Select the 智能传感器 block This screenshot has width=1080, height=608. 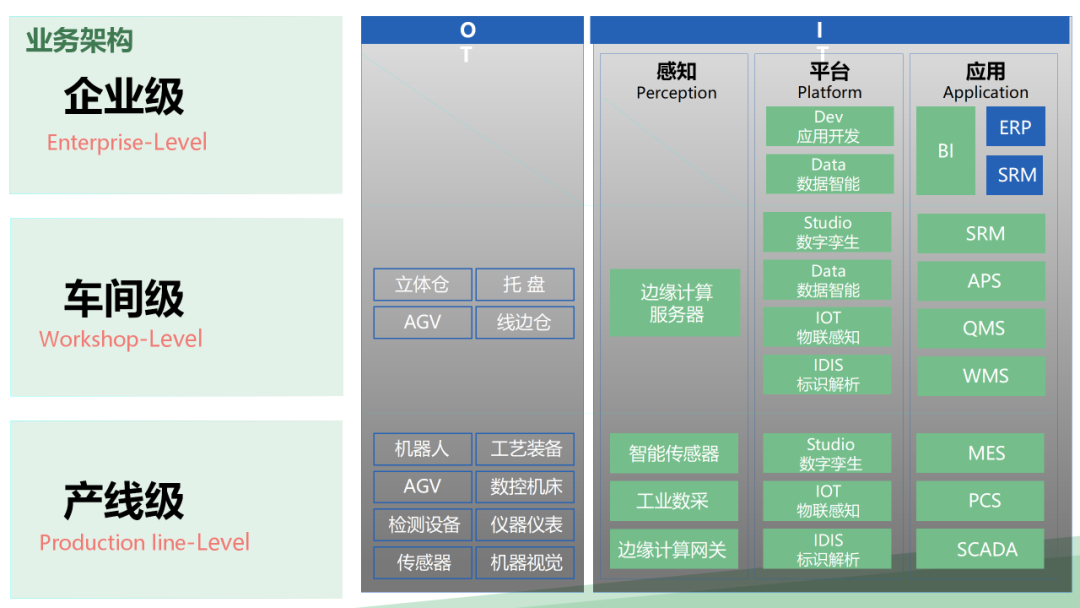(675, 453)
